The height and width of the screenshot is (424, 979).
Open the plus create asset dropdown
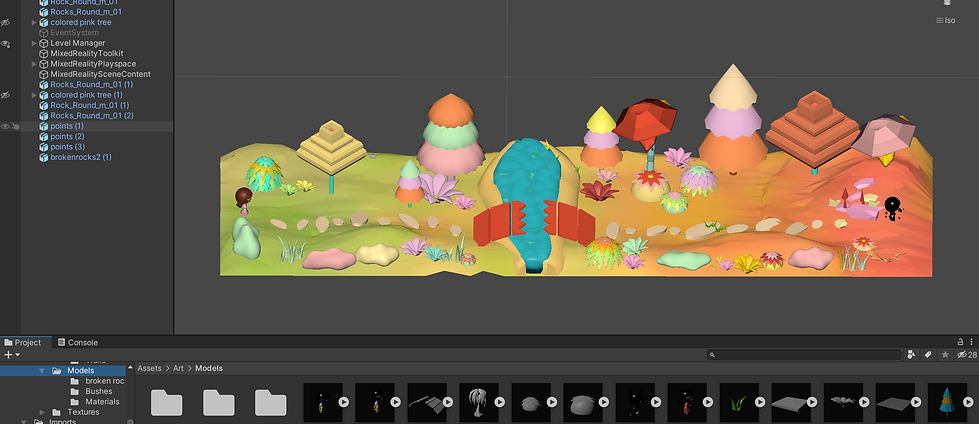point(12,355)
